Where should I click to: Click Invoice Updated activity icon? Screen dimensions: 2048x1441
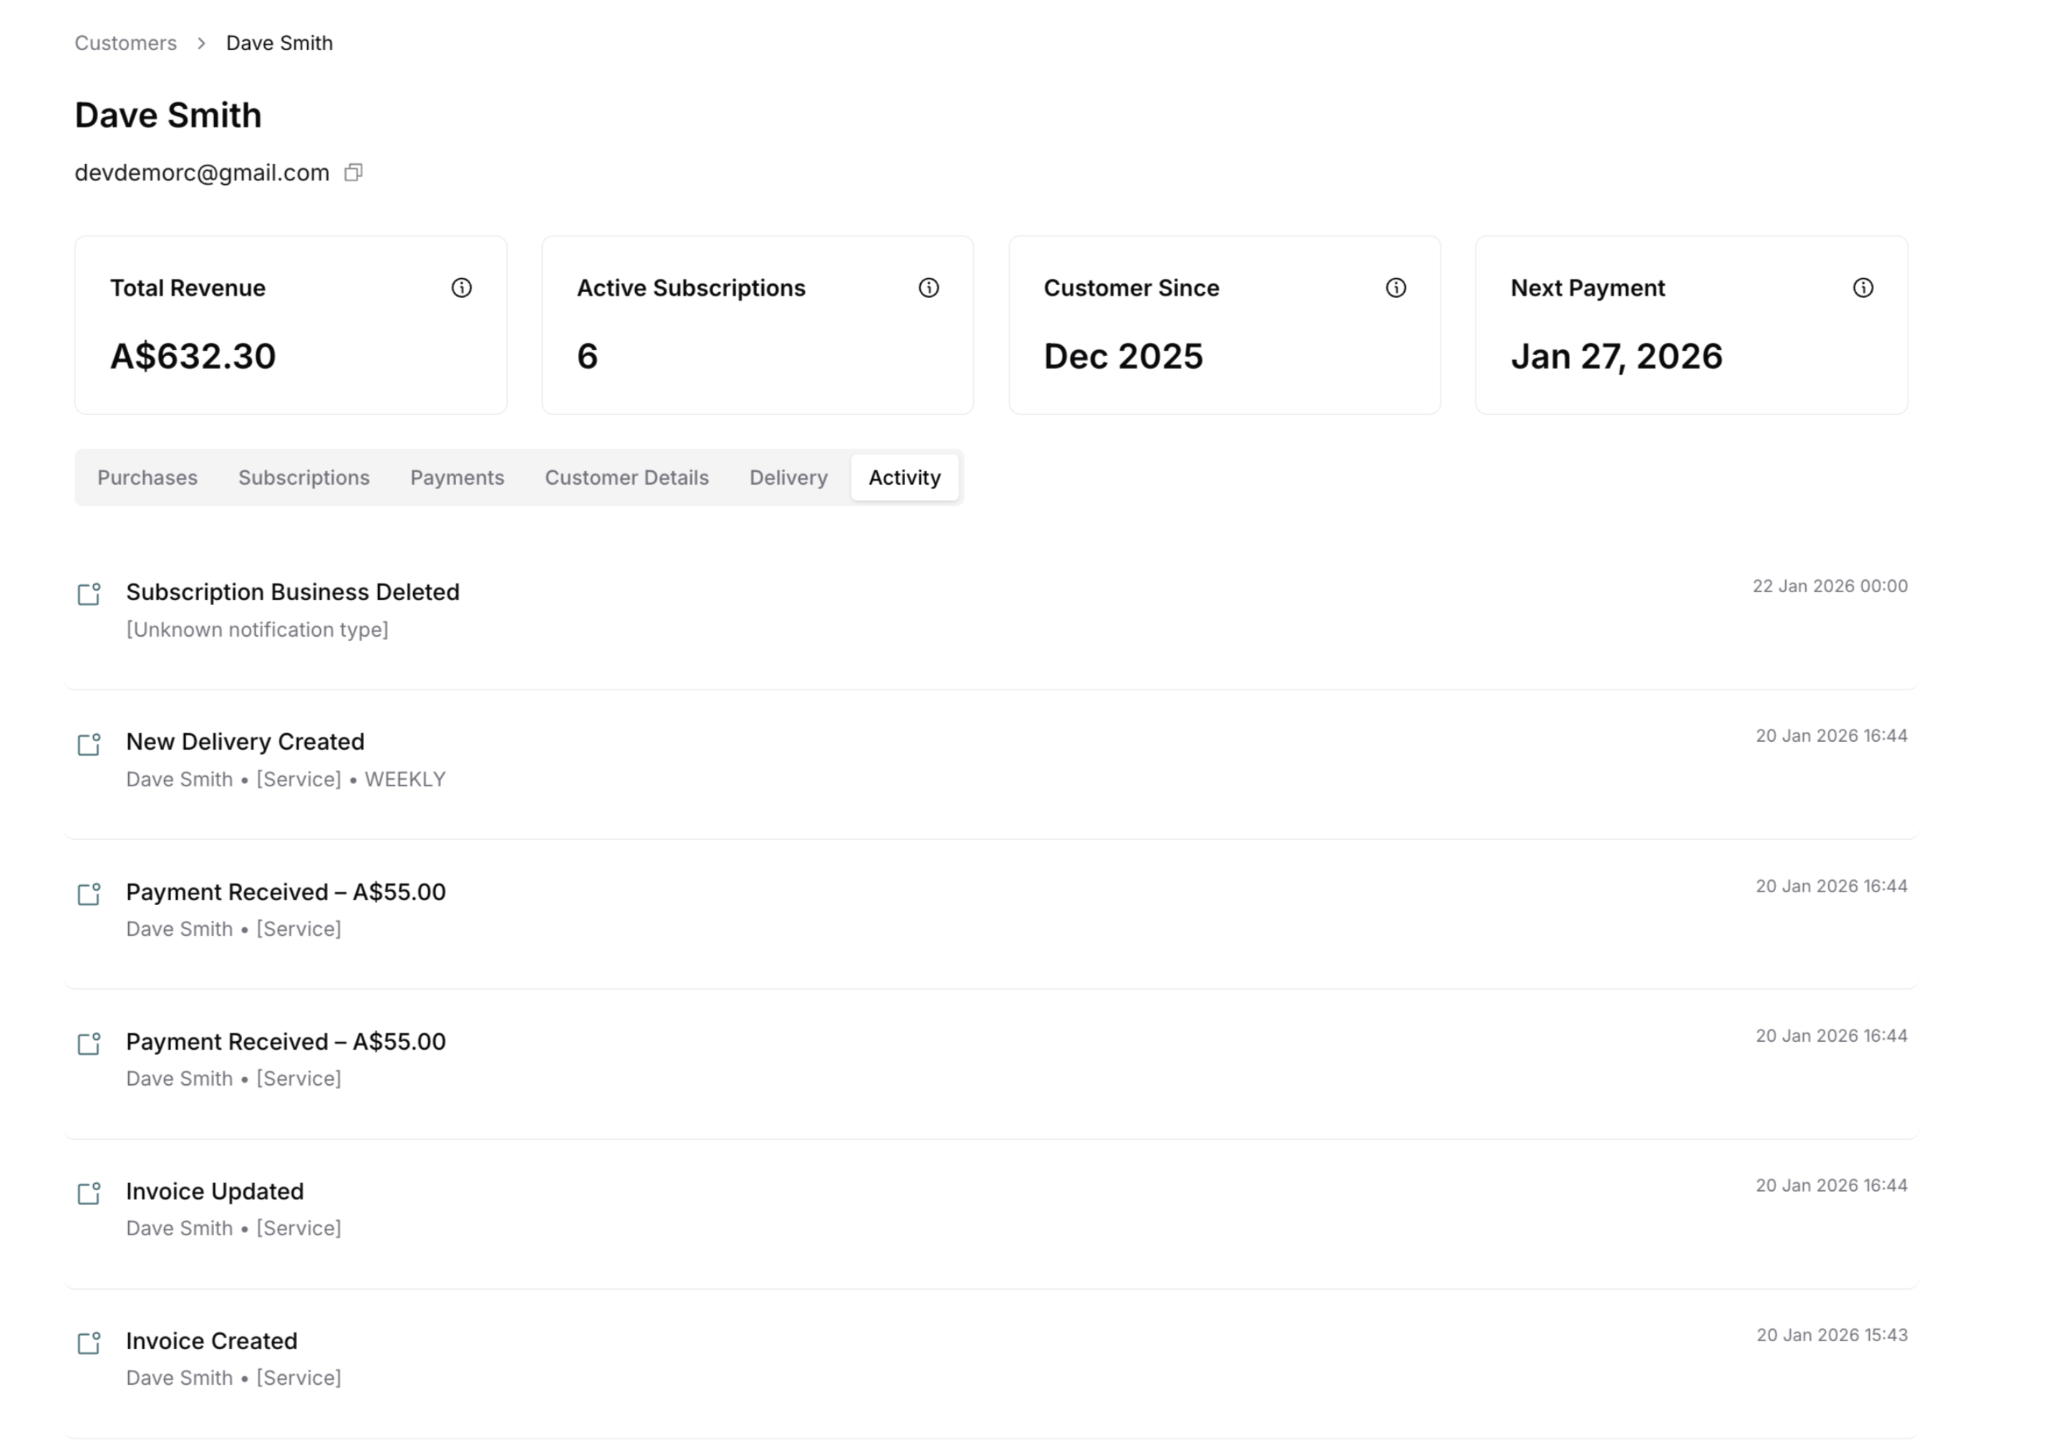(89, 1193)
